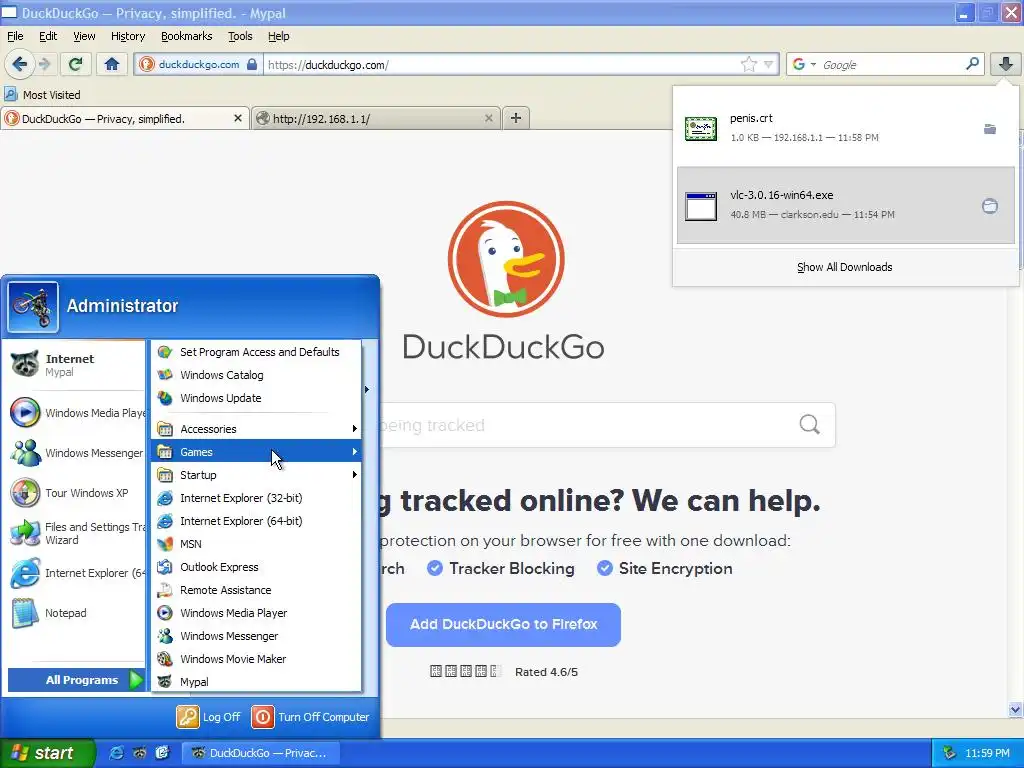
Task: Launch Mypal from the All Programs list
Action: [x=256, y=682]
